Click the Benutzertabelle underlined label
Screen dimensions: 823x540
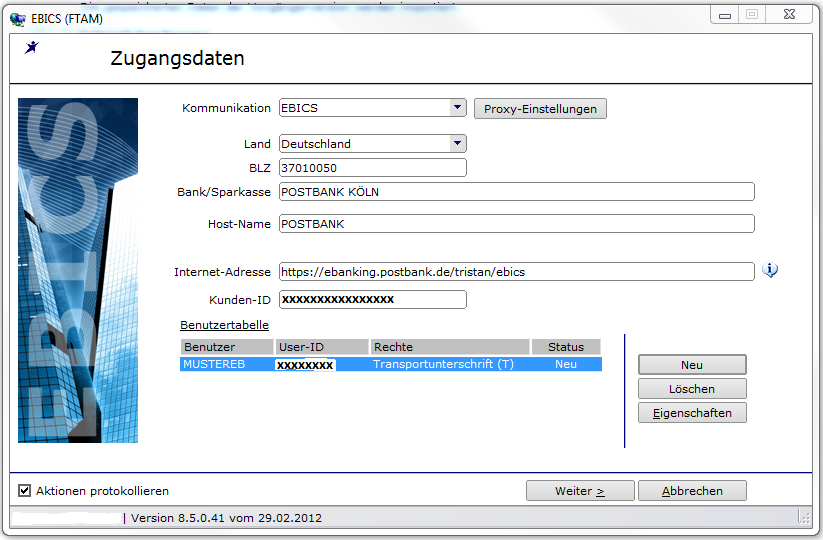224,325
